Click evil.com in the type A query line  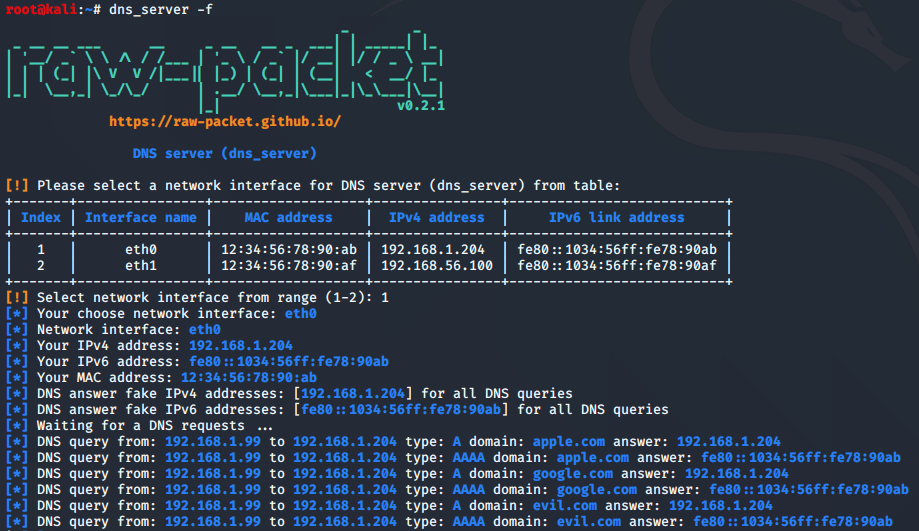[564, 505]
